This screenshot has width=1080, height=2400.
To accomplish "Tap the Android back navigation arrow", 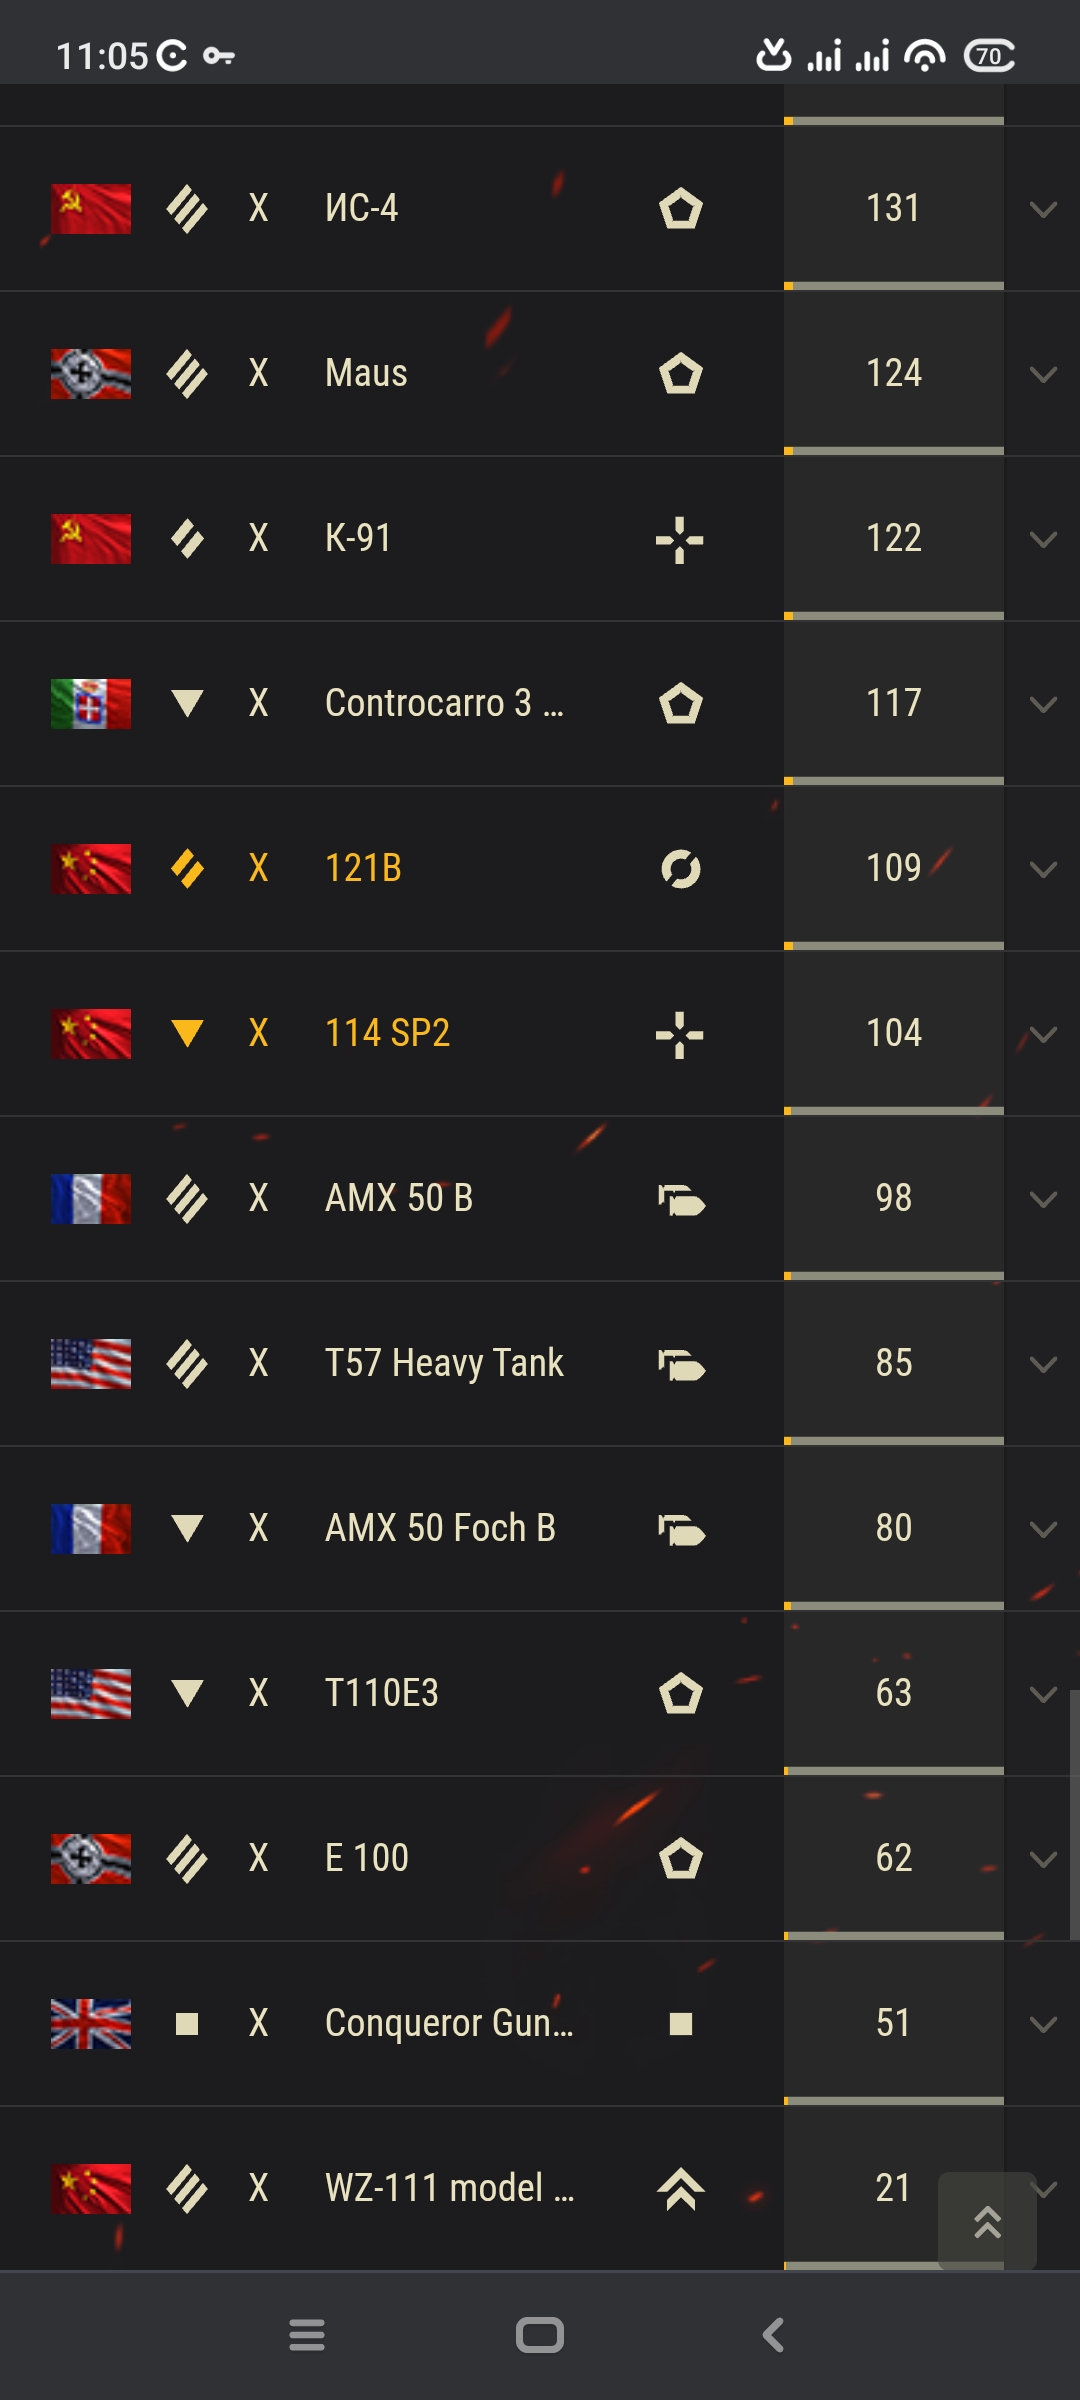I will [773, 2336].
